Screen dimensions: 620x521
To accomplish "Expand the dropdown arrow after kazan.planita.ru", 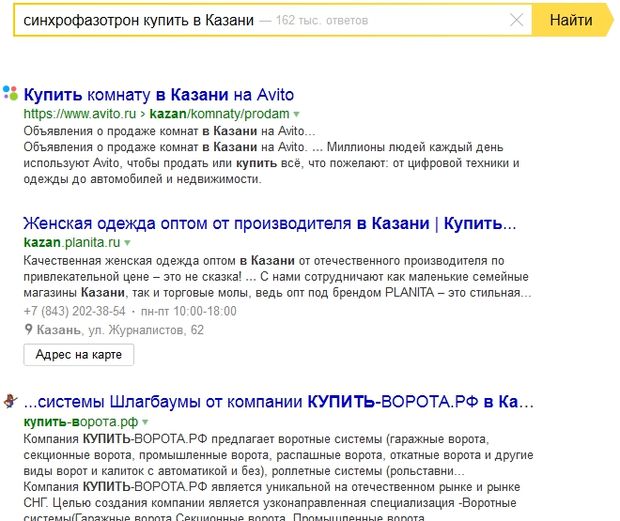I will coord(127,243).
